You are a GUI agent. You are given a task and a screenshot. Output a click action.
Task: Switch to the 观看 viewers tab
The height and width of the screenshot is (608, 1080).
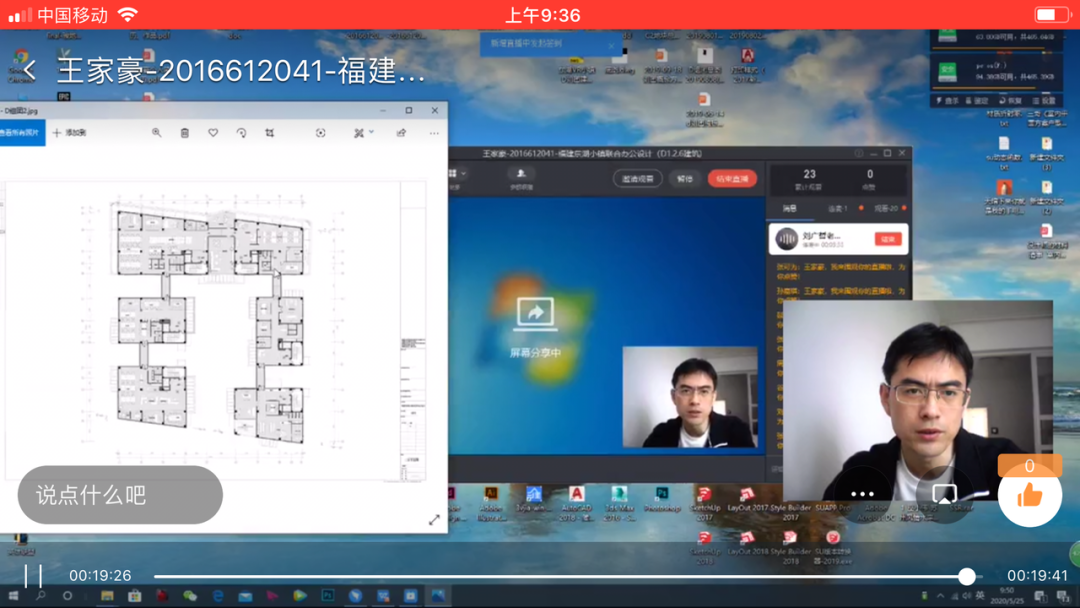[x=885, y=209]
